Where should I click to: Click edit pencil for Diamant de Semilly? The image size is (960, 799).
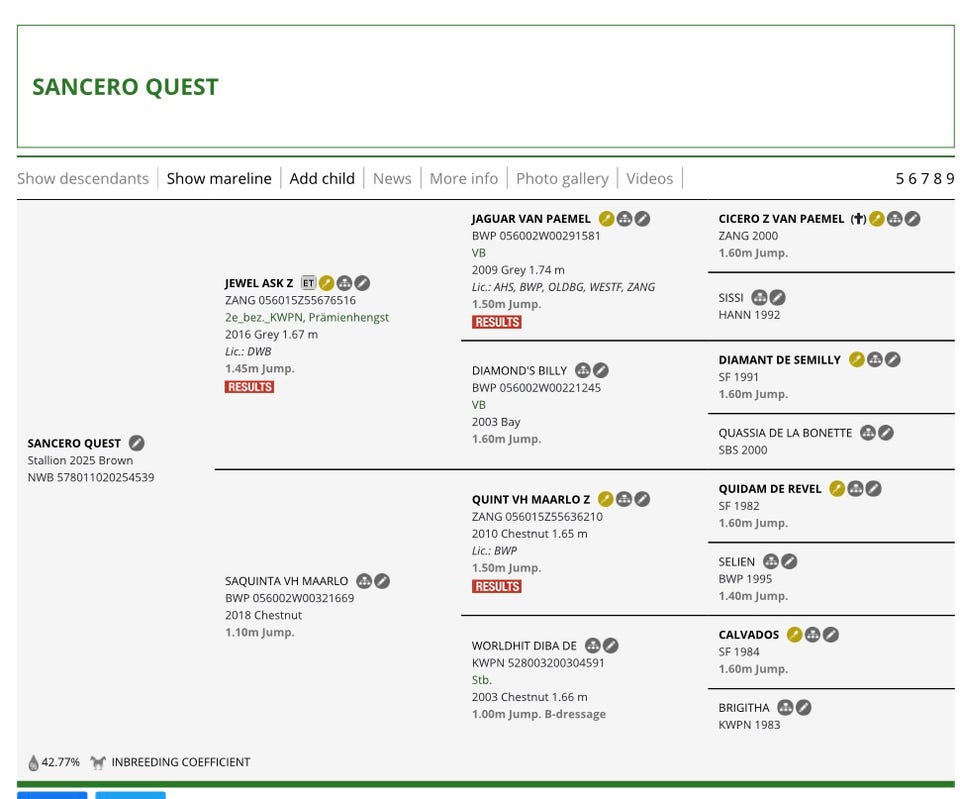(x=893, y=359)
